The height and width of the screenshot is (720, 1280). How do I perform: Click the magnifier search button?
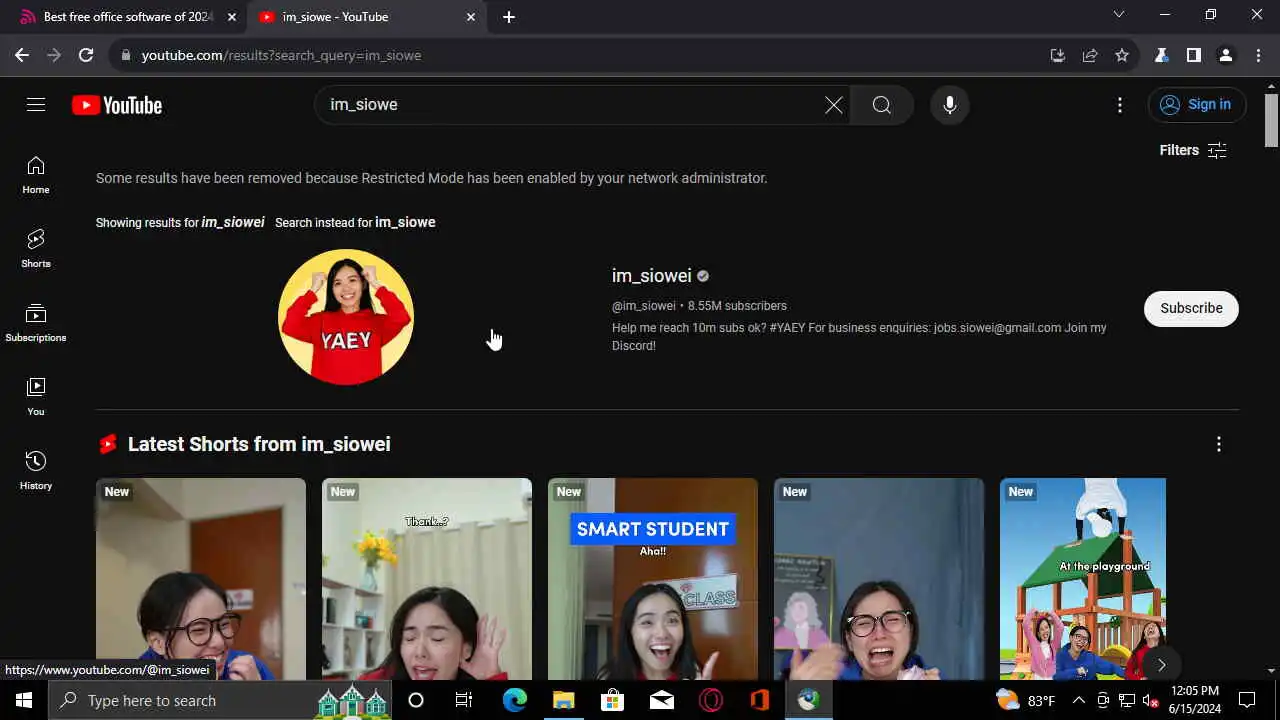881,105
